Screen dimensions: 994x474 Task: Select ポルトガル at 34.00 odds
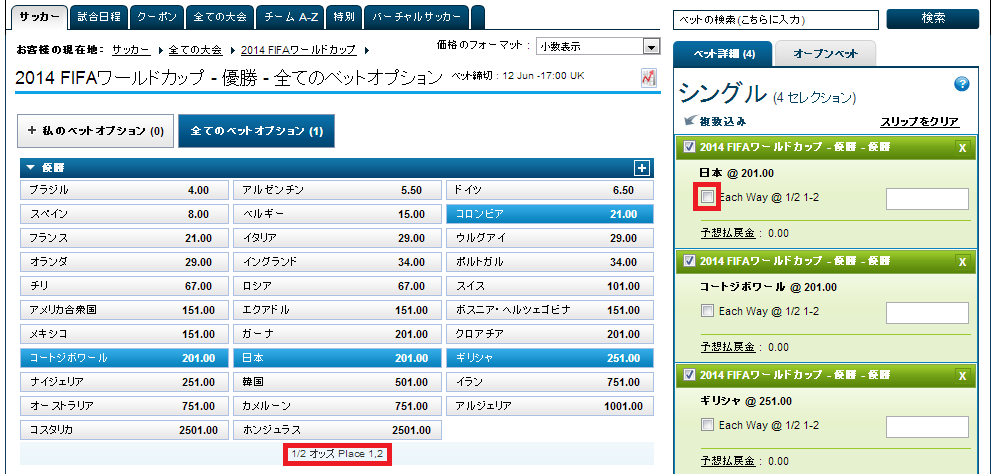(550, 262)
